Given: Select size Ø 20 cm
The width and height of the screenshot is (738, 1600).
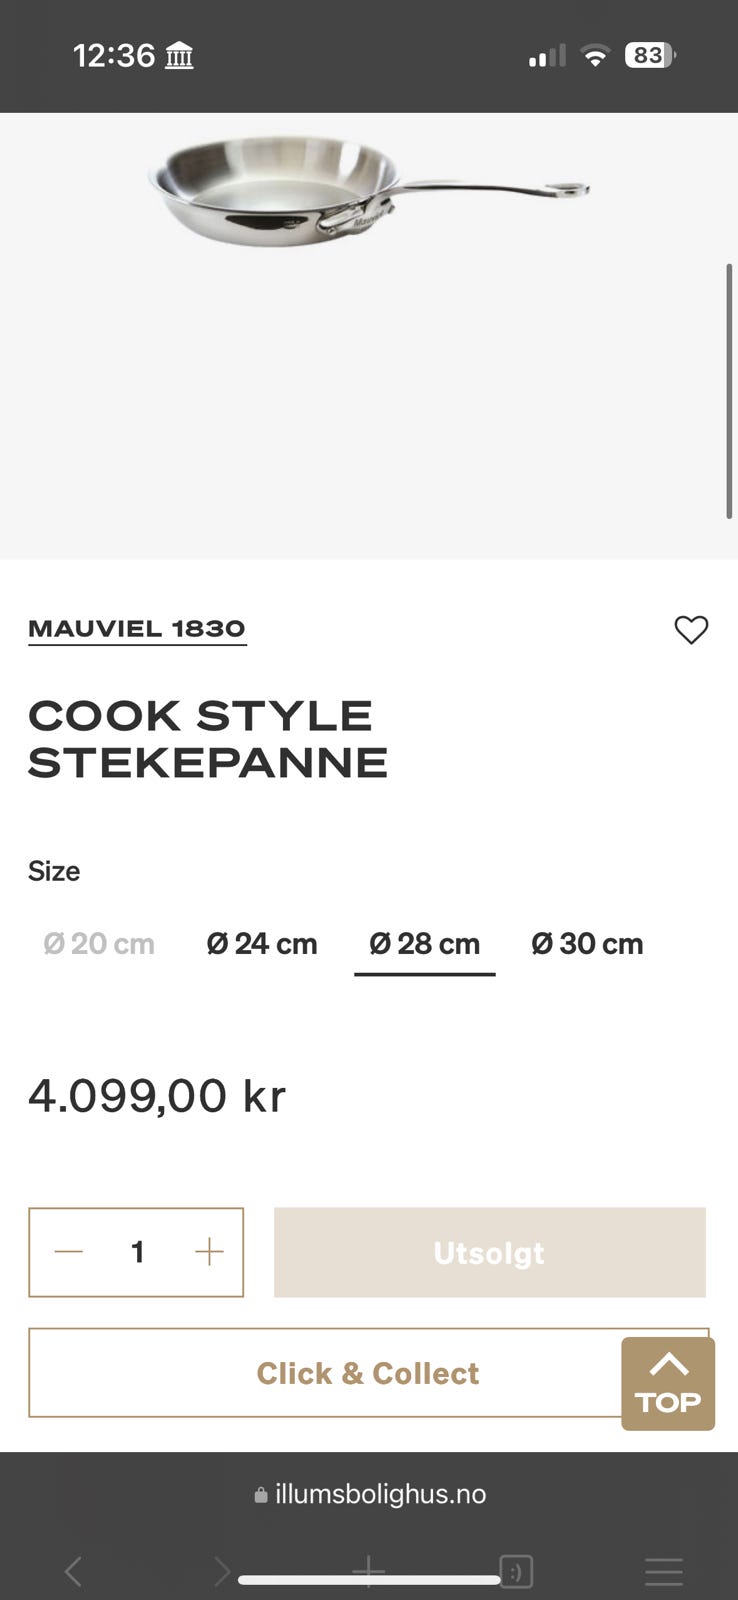Looking at the screenshot, I should click(x=99, y=944).
